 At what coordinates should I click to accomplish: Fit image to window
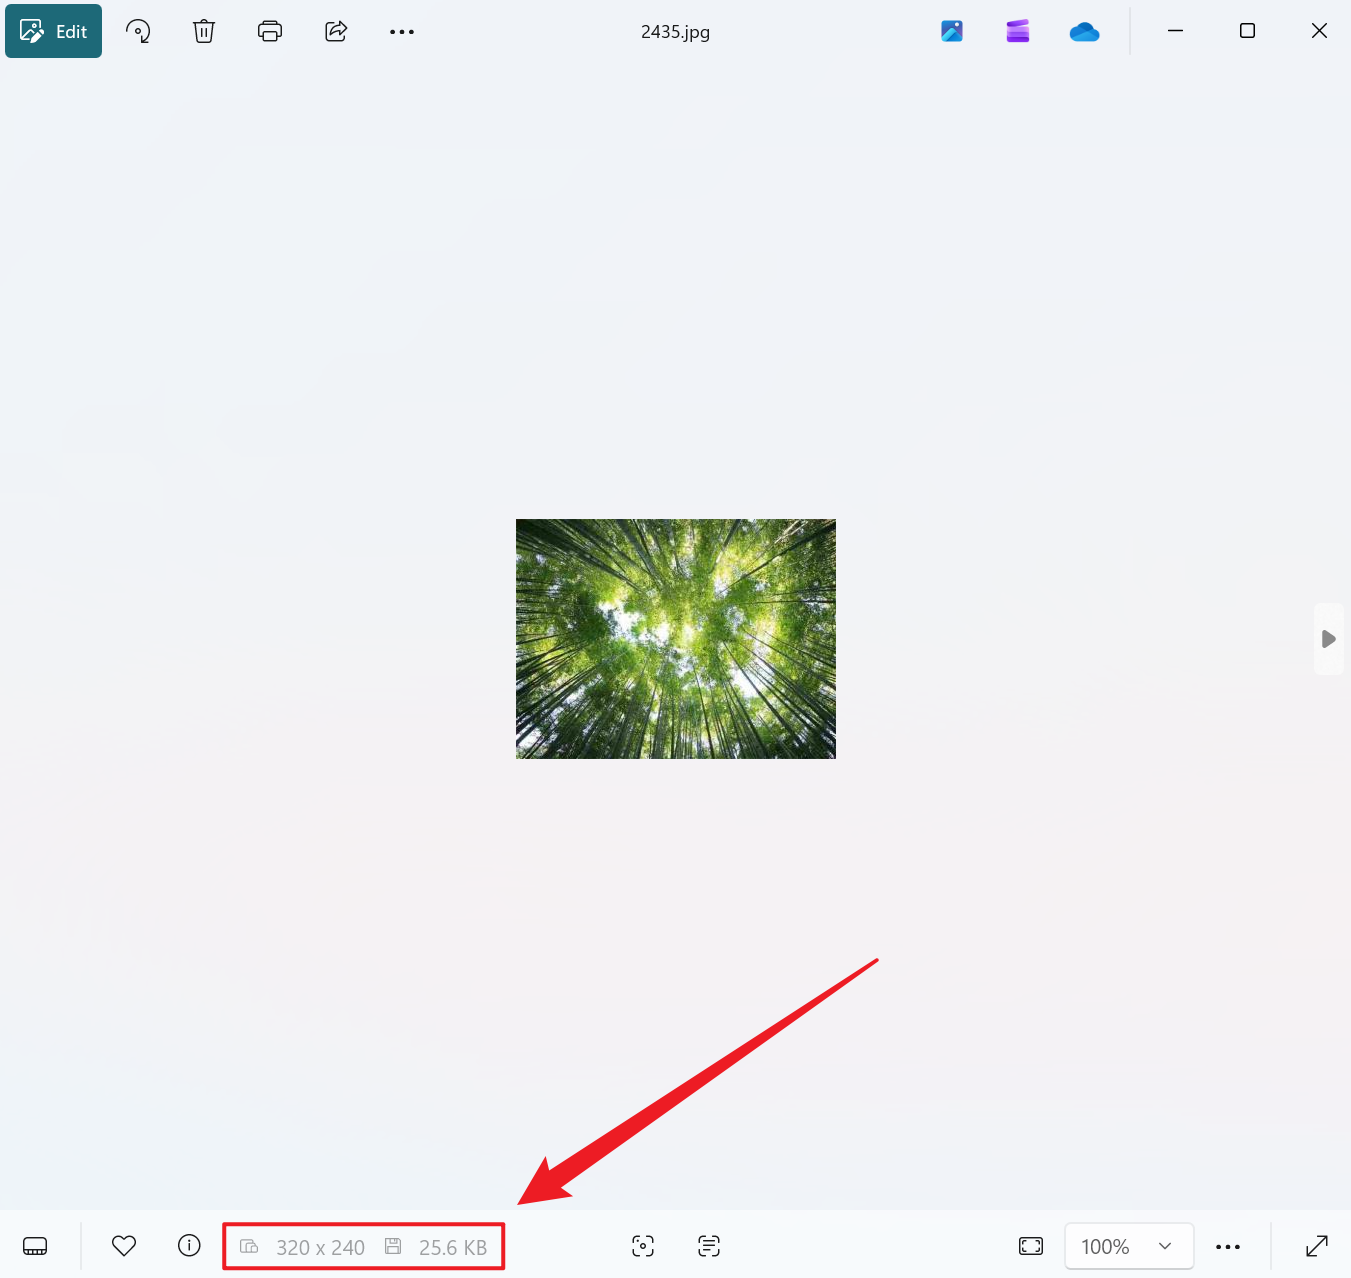1031,1246
